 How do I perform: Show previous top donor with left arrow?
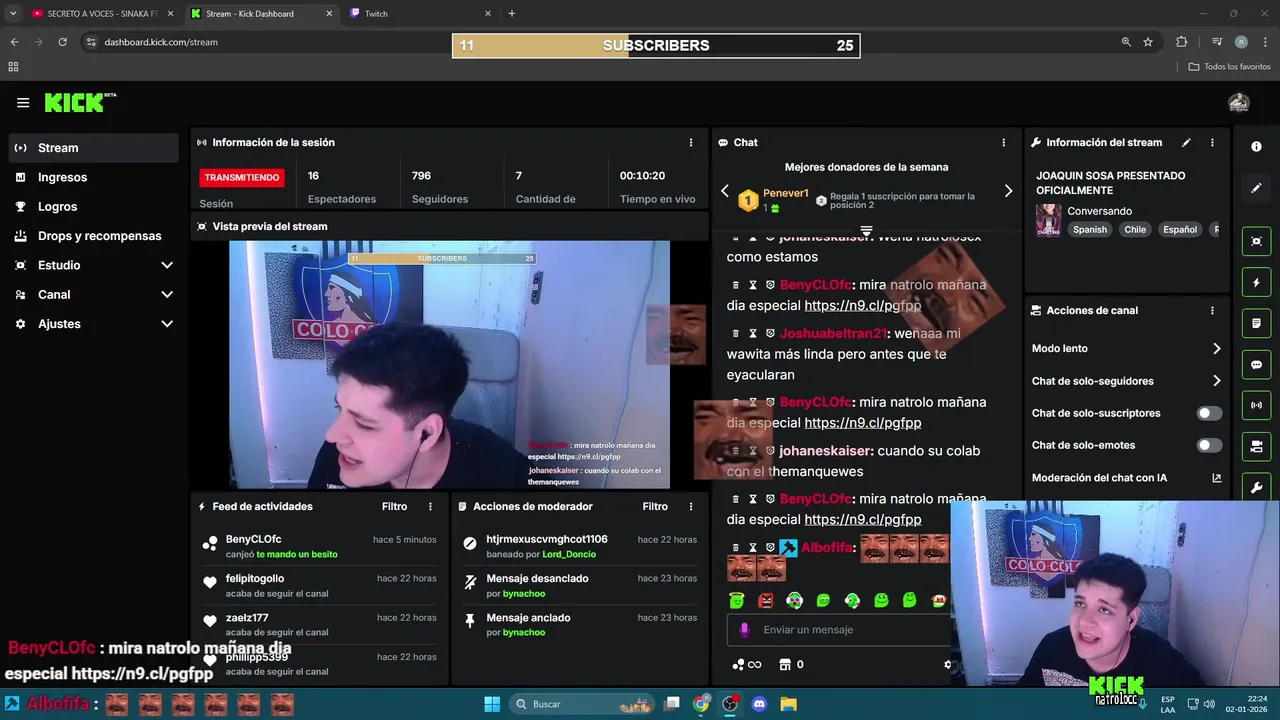pos(725,191)
